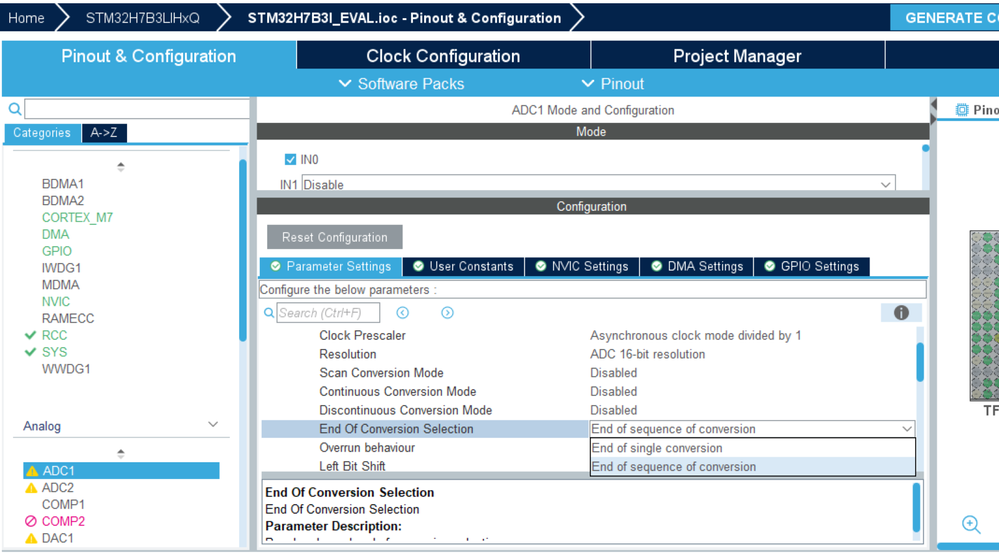The height and width of the screenshot is (557, 999).
Task: Select ADC2 in the Analog list
Action: (58, 488)
